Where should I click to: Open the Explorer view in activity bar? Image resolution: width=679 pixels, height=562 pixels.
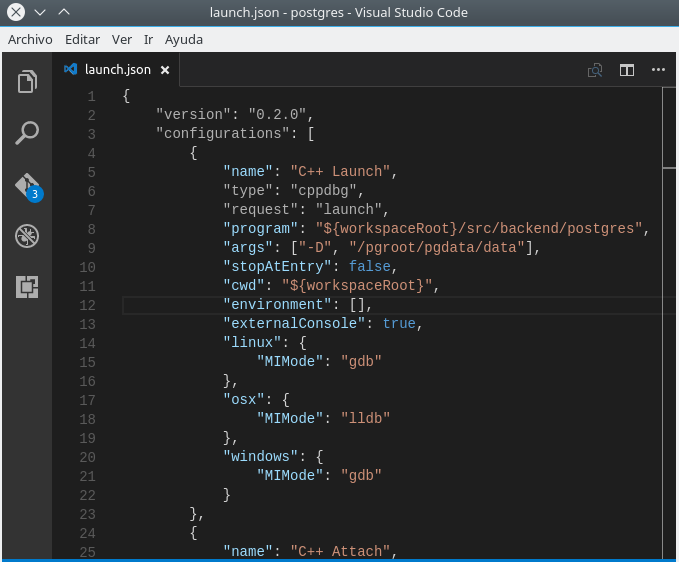(x=26, y=82)
